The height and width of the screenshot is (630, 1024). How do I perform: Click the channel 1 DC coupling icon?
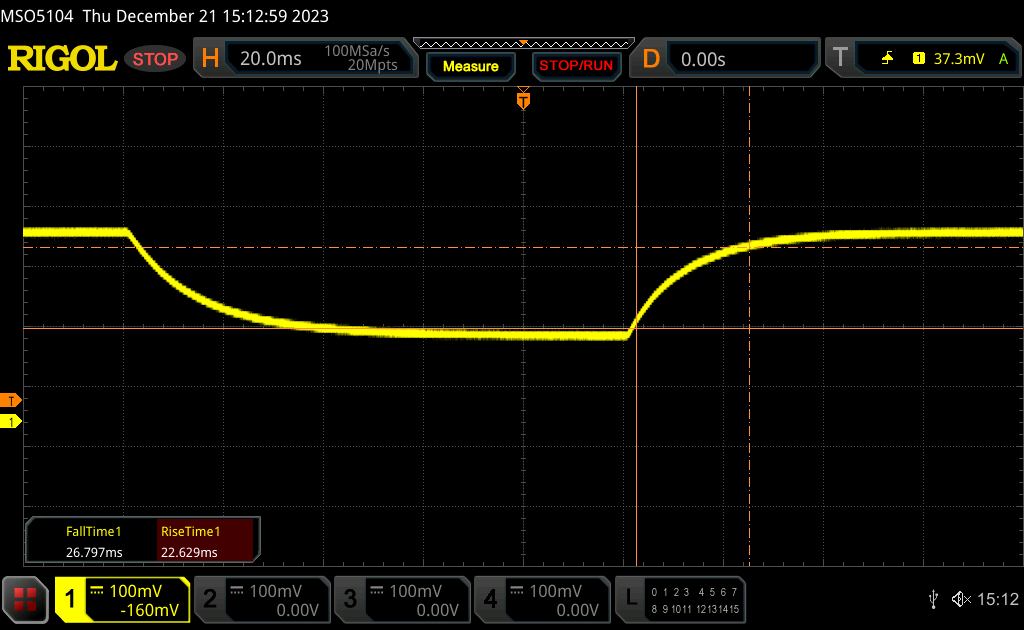(97, 590)
